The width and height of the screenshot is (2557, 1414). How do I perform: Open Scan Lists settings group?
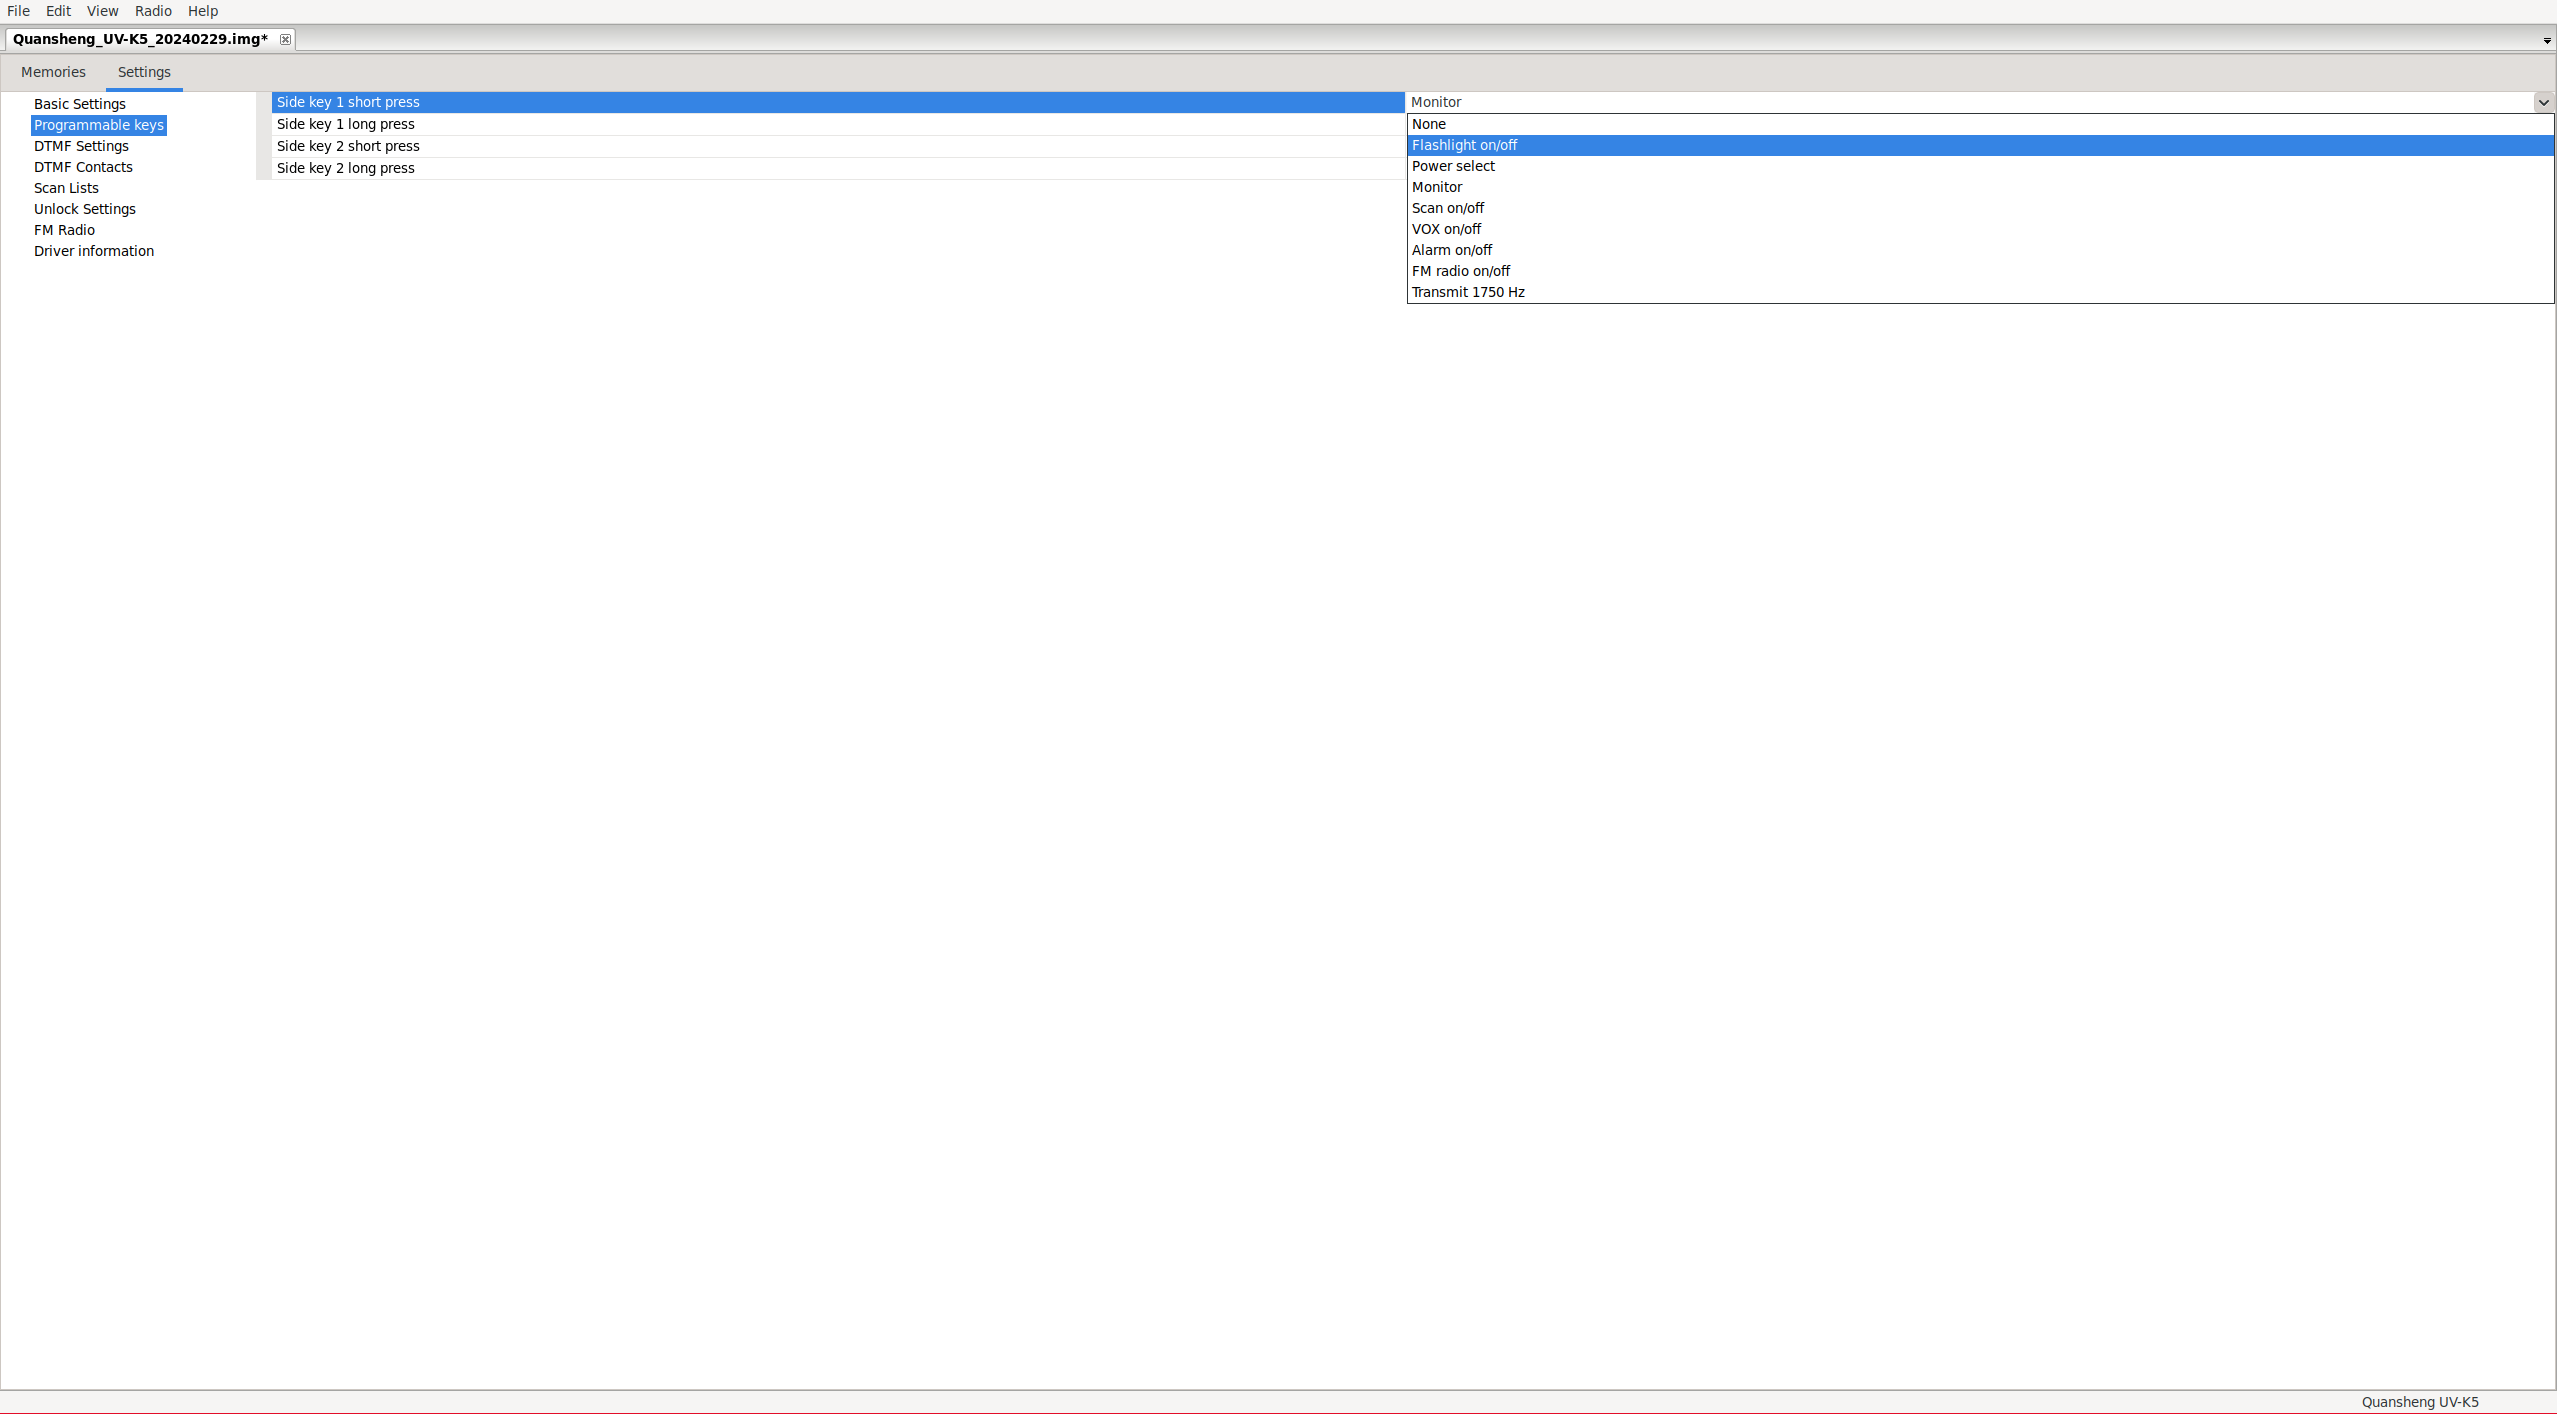[66, 188]
